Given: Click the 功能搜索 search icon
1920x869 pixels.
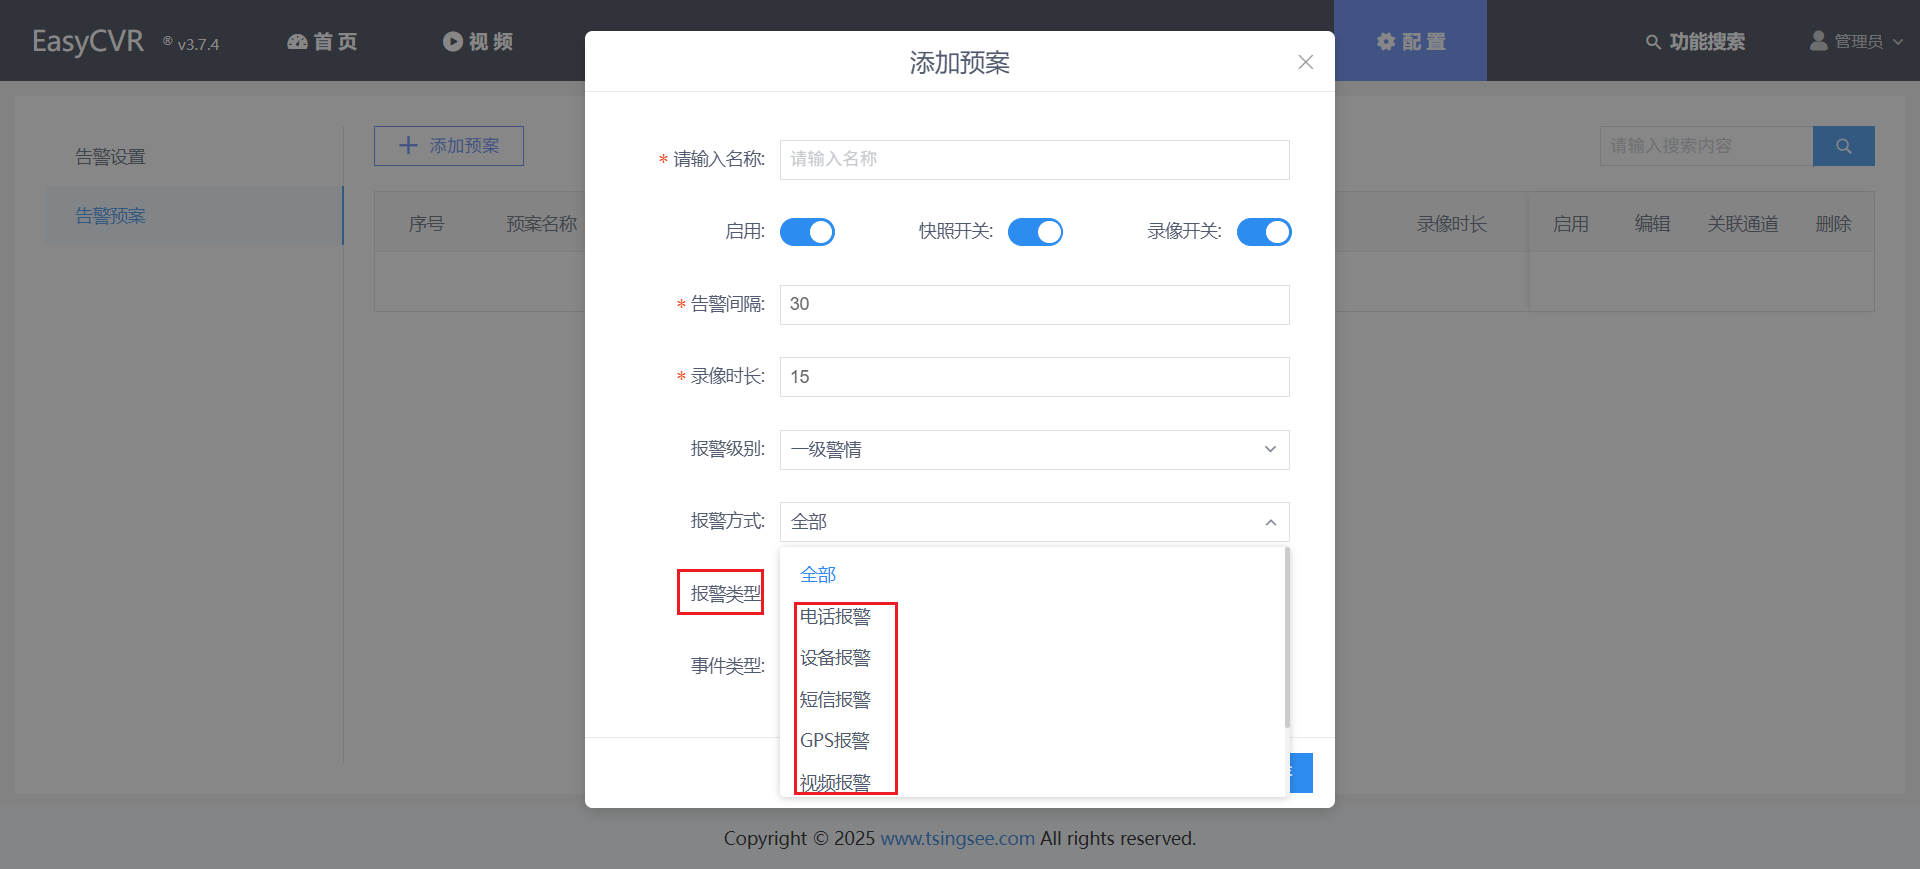Looking at the screenshot, I should point(1653,42).
